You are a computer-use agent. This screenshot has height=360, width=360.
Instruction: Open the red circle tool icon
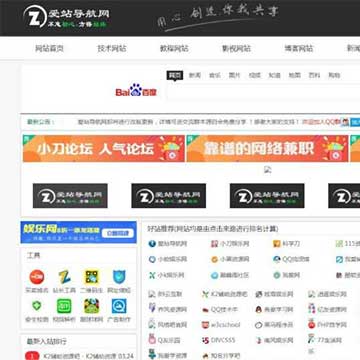[37, 277]
